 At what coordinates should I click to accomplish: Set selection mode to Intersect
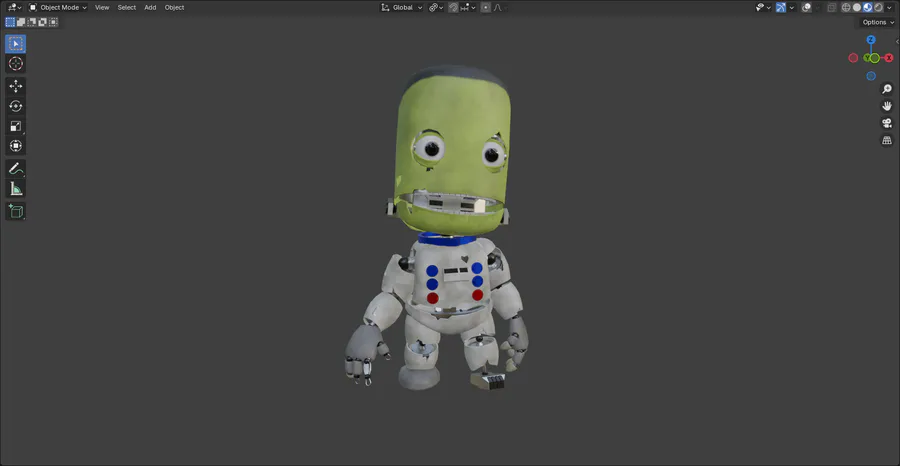coord(53,22)
